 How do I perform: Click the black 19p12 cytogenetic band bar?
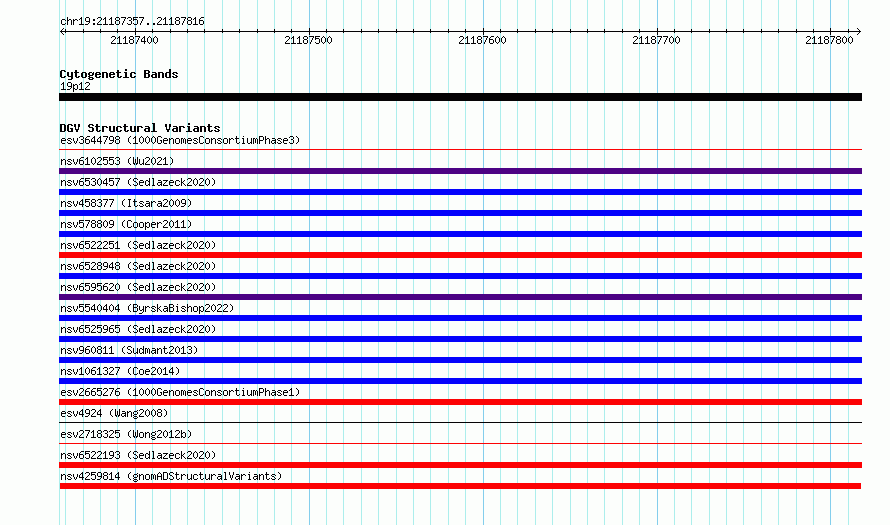(x=460, y=97)
